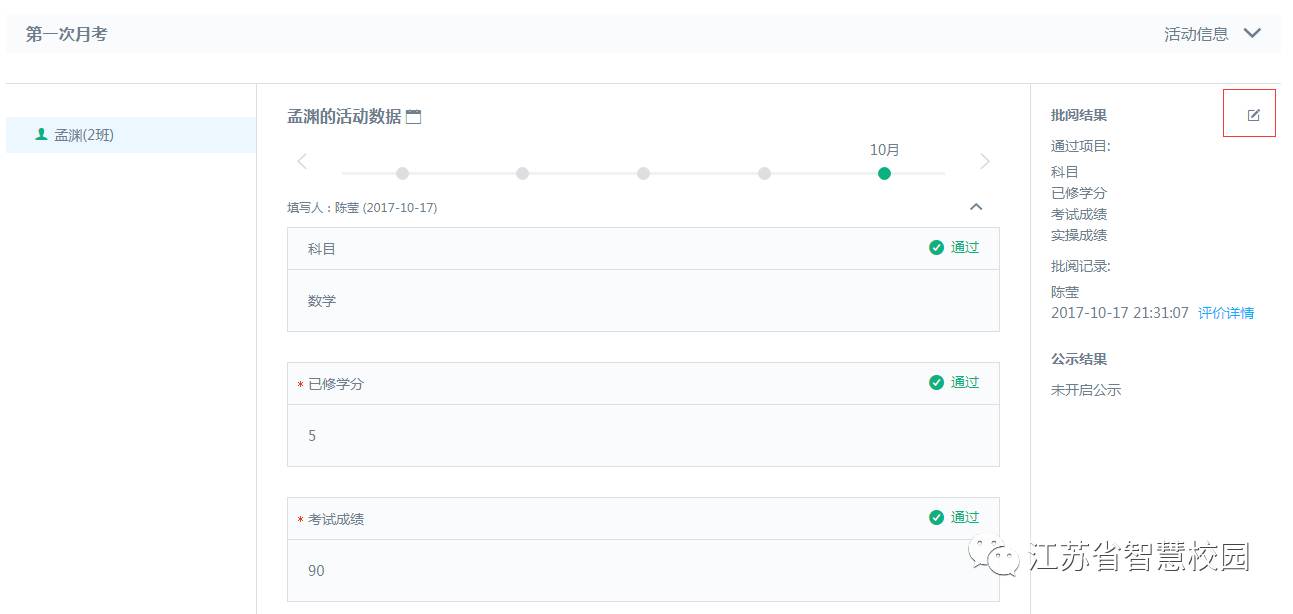Select student 孟渊(2班) in the list
The height and width of the screenshot is (614, 1293).
[131, 135]
